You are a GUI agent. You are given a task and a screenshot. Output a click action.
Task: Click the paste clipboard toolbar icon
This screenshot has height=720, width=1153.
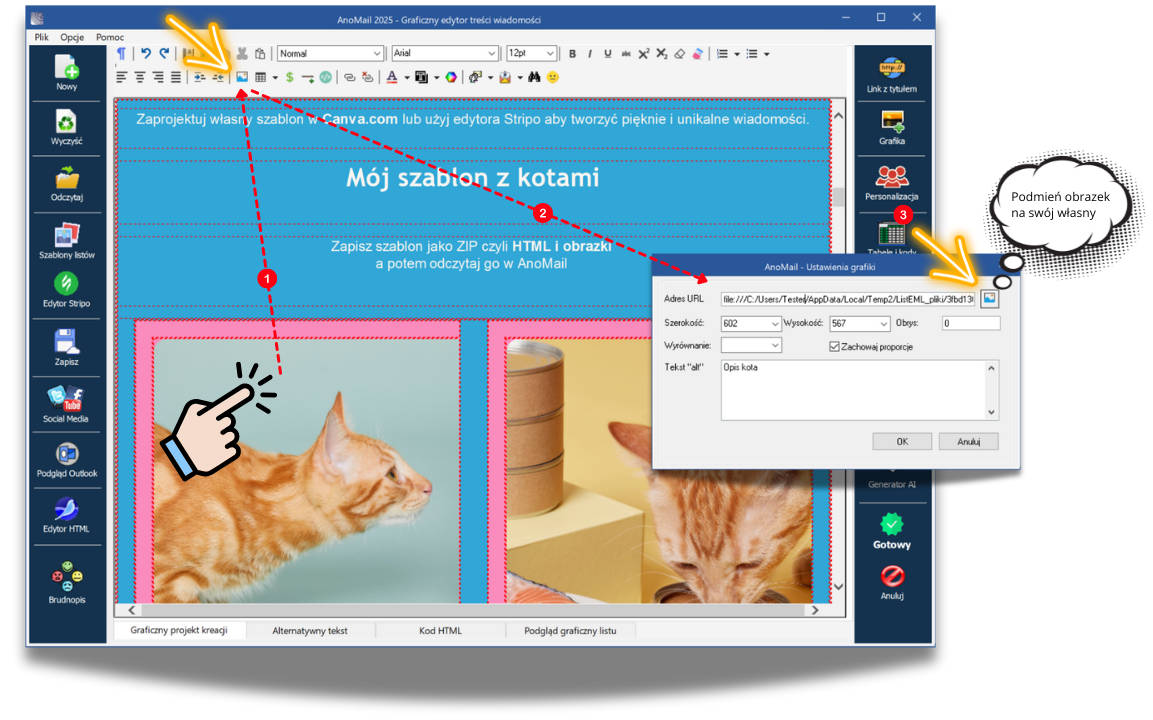click(x=260, y=53)
